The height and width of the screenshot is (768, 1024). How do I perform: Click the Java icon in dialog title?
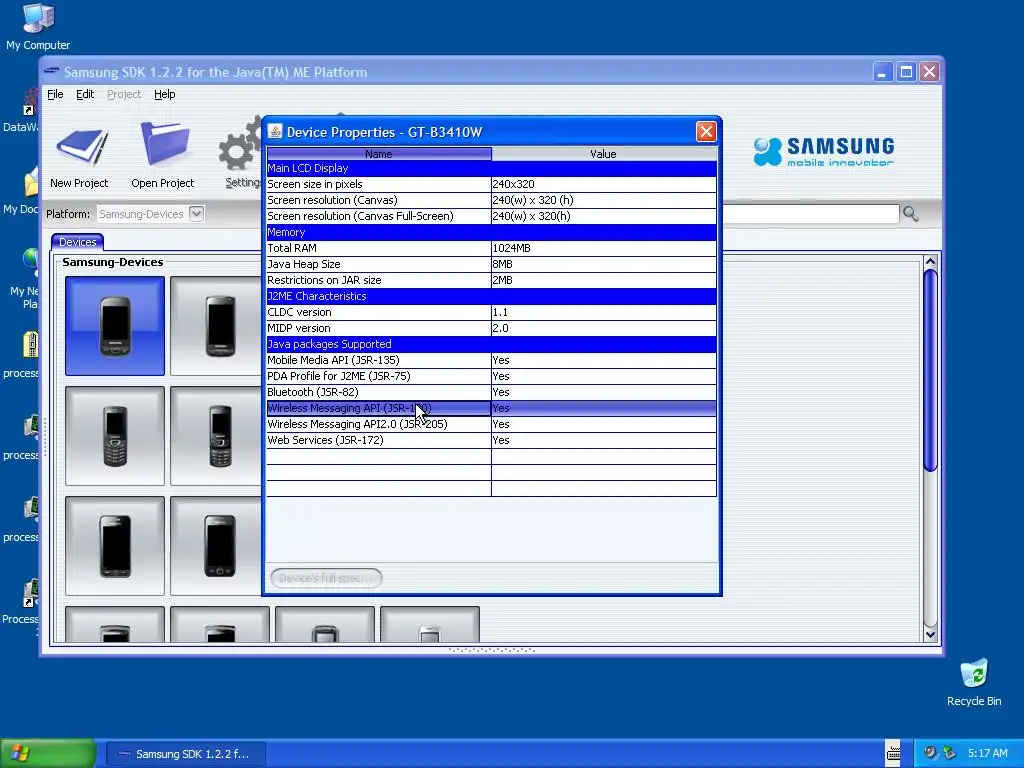275,131
